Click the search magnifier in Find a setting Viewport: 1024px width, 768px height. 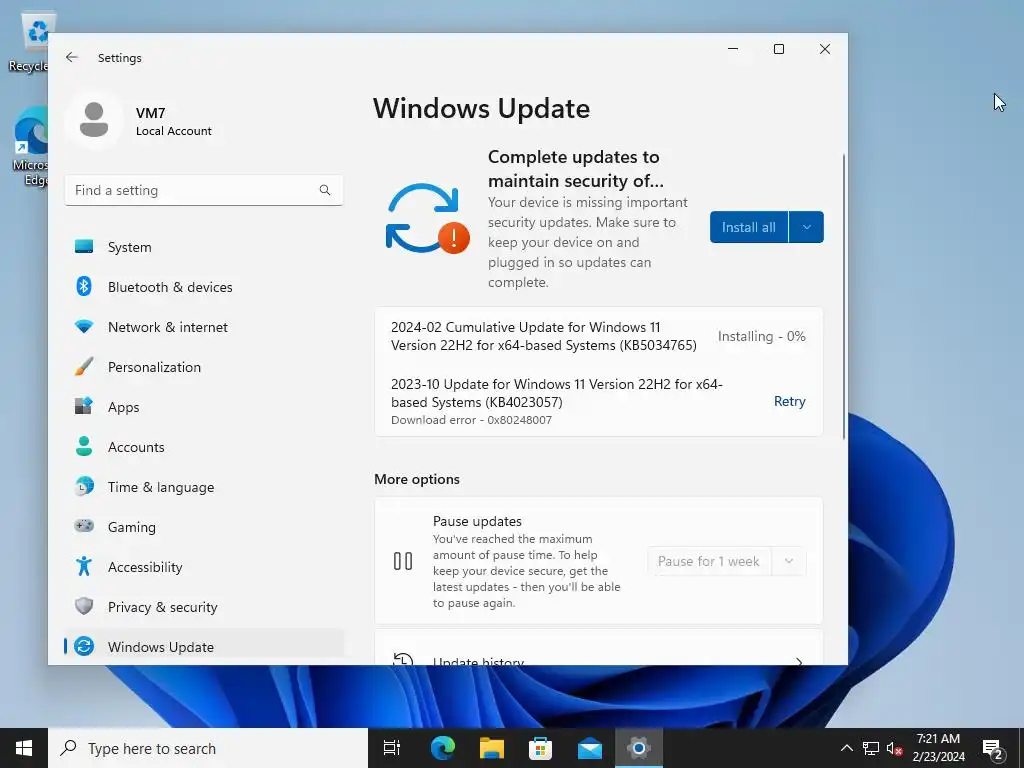coord(325,190)
